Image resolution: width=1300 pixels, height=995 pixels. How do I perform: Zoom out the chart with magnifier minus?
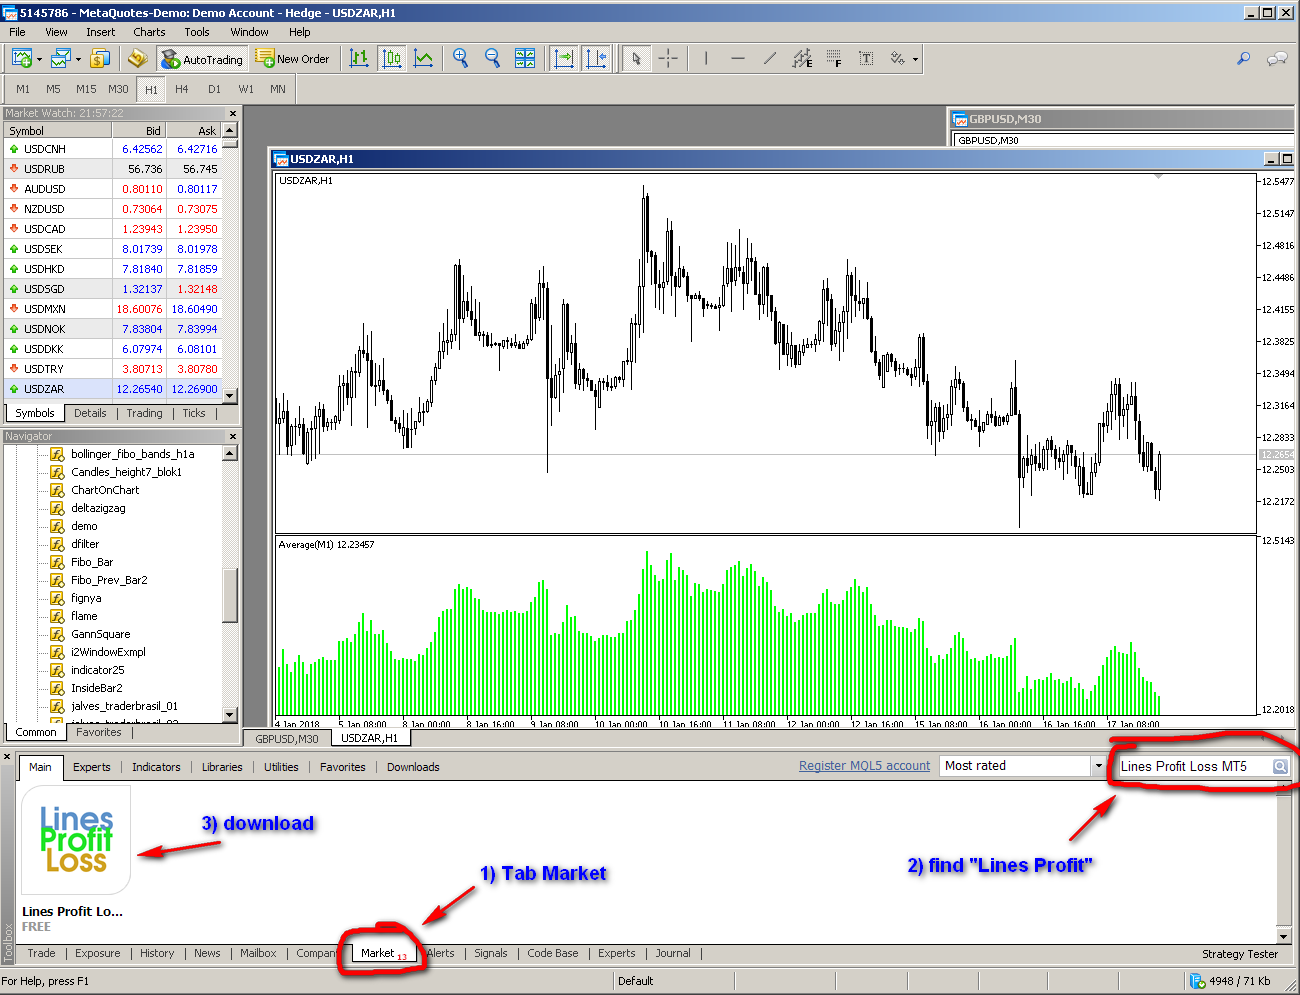pos(492,58)
